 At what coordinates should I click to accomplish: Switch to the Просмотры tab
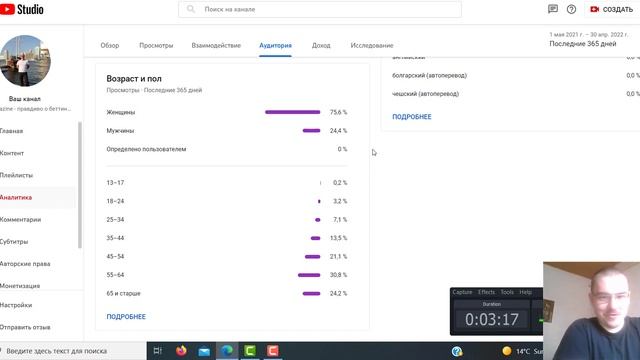coord(156,45)
